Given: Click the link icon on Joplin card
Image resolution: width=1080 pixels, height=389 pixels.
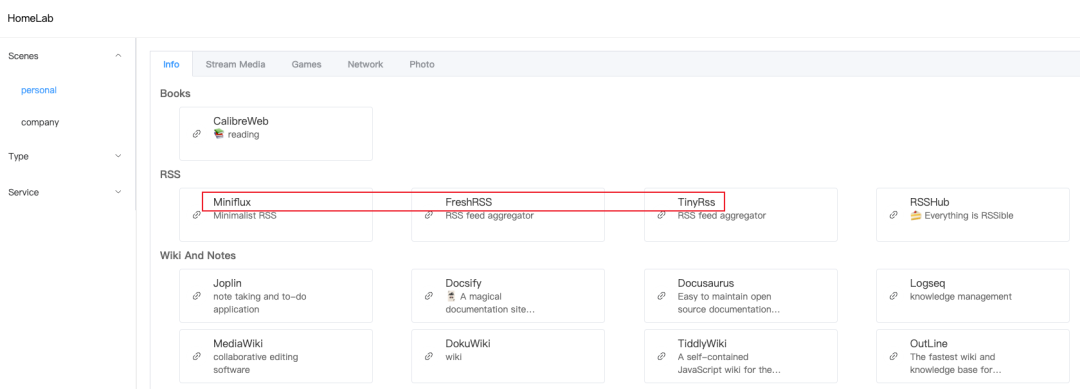Looking at the screenshot, I should [x=196, y=296].
